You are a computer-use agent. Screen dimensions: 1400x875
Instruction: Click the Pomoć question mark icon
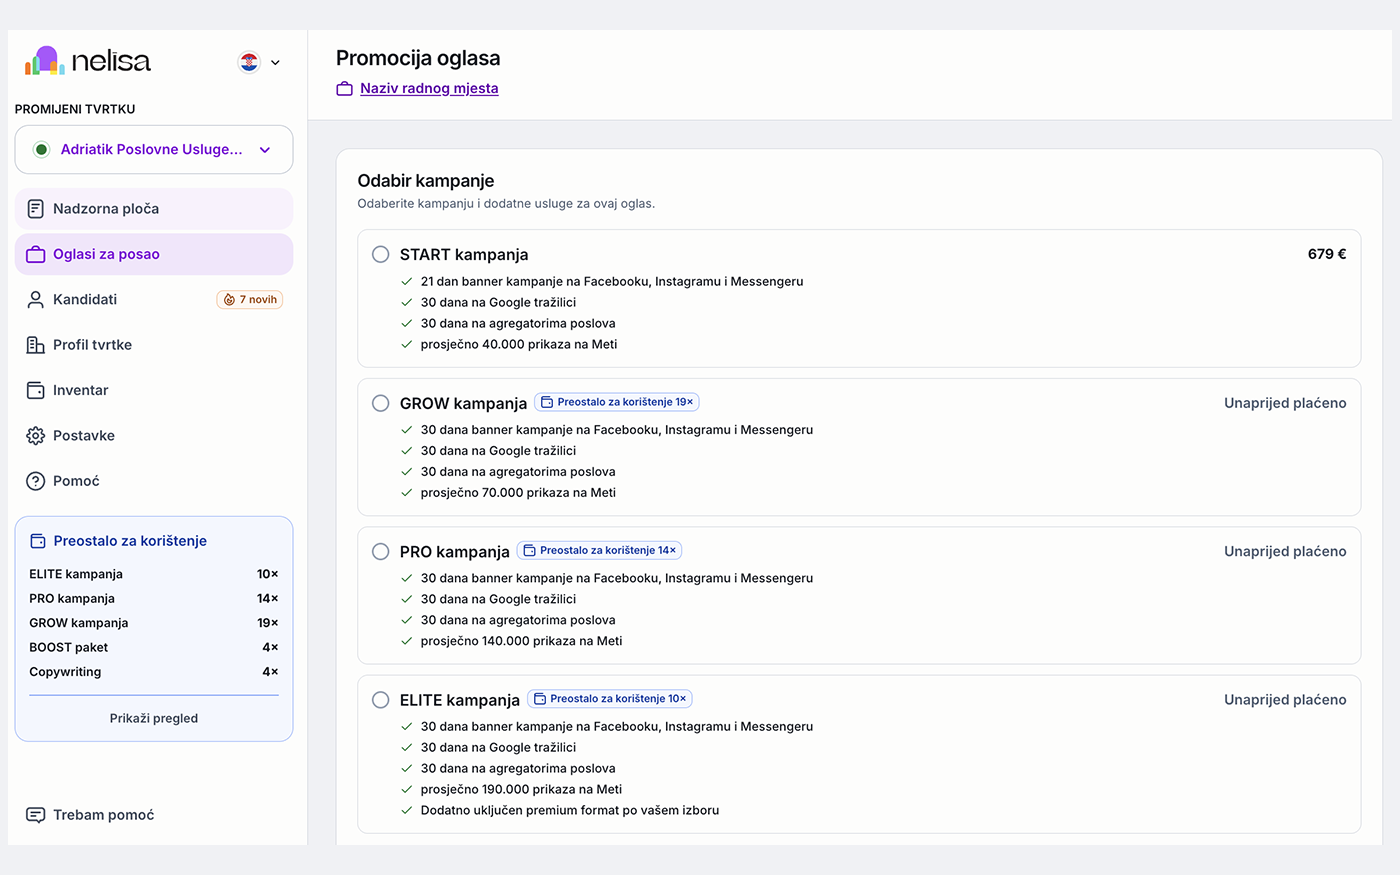pos(35,481)
